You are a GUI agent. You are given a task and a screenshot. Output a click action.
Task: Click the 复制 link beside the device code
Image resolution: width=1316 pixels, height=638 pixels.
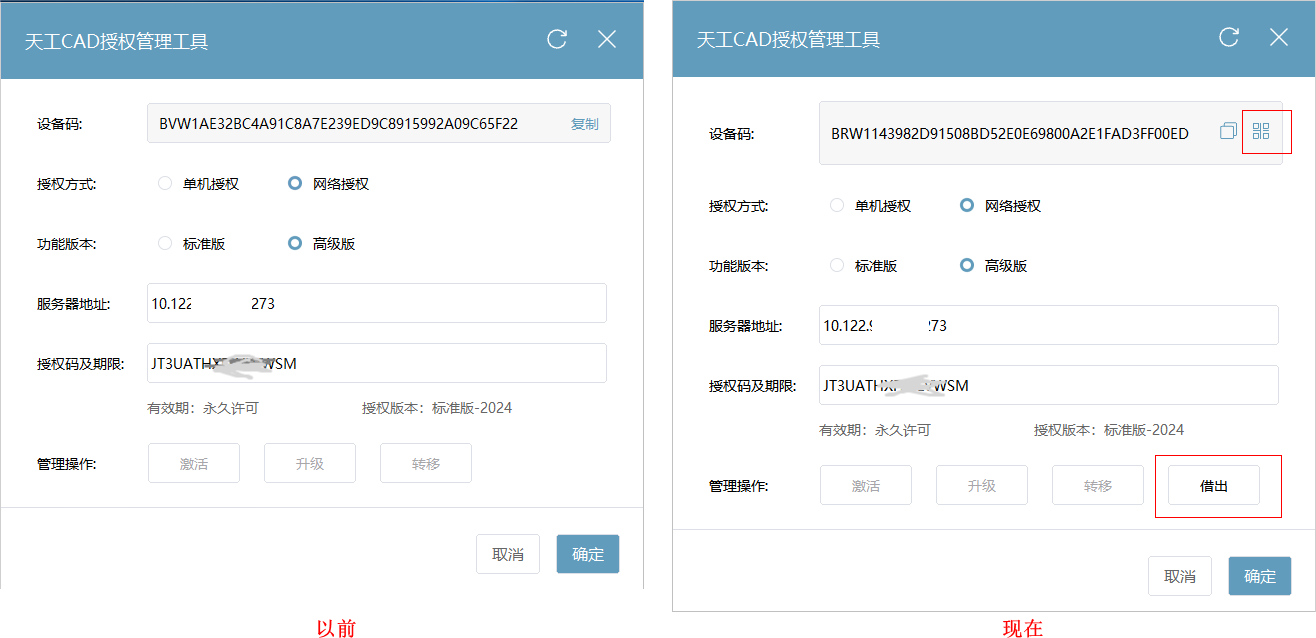point(585,124)
